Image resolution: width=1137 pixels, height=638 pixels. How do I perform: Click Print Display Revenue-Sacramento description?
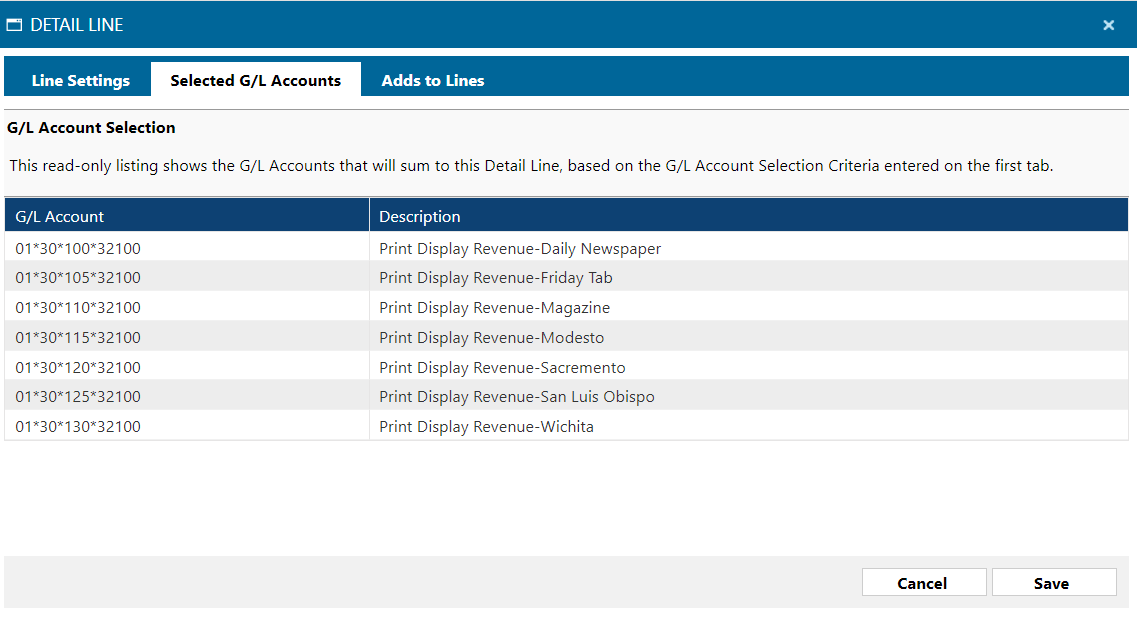pos(502,367)
